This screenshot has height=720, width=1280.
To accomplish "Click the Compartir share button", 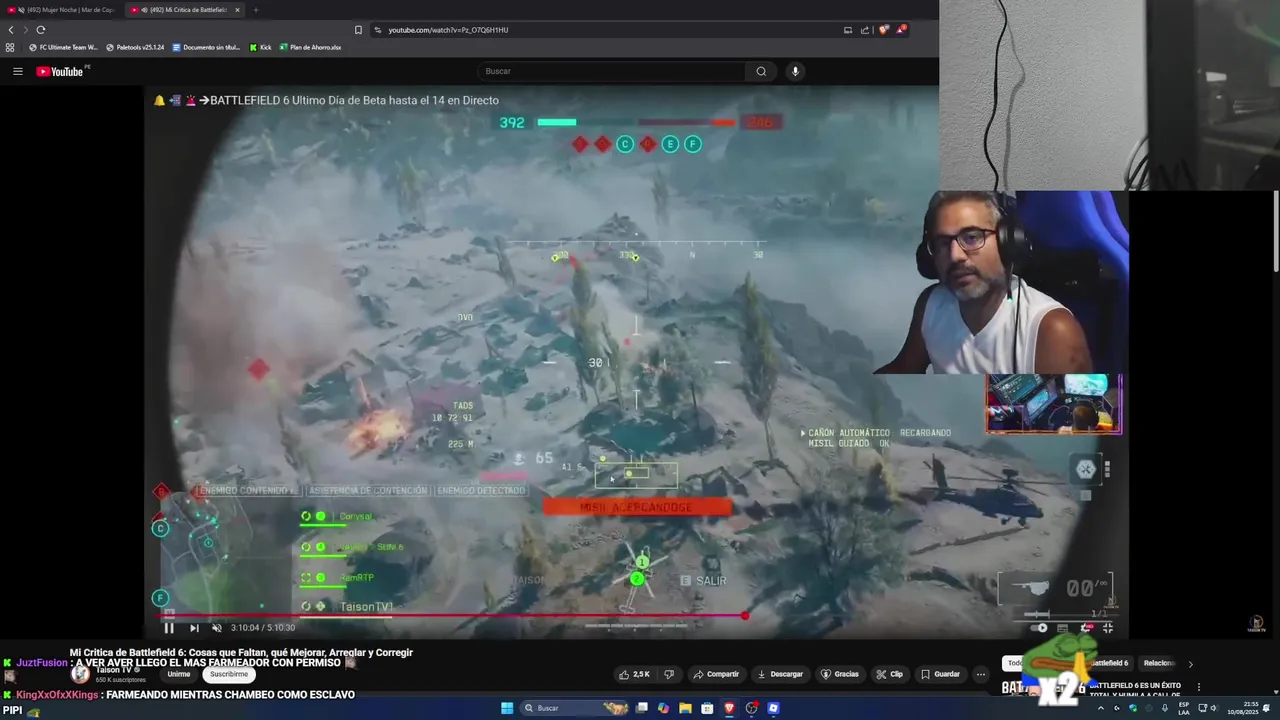I will 716,674.
